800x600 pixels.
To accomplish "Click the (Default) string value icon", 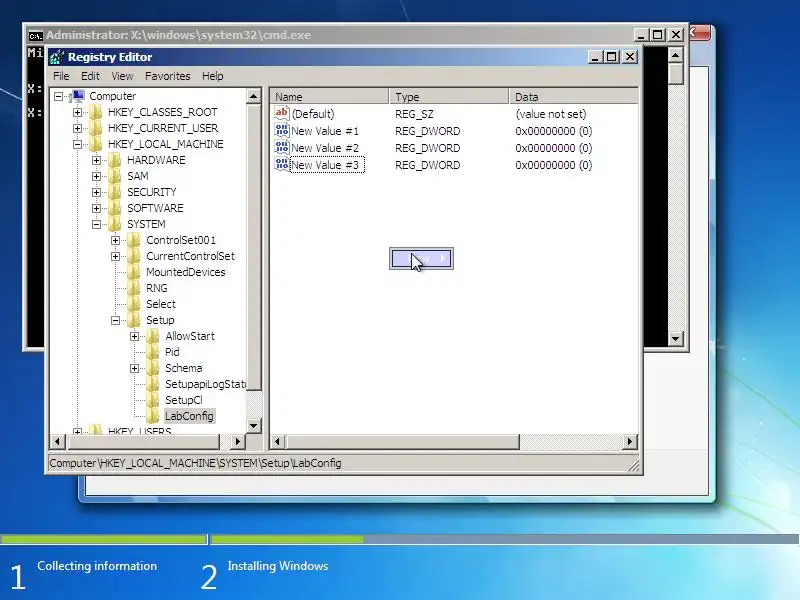I will point(282,113).
